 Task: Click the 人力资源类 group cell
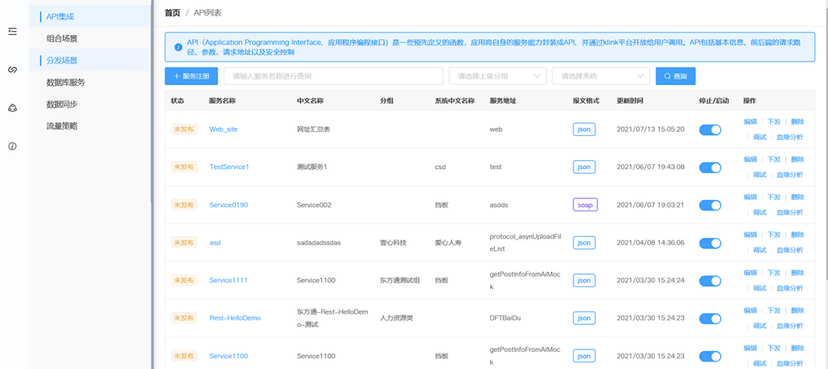pyautogui.click(x=397, y=318)
